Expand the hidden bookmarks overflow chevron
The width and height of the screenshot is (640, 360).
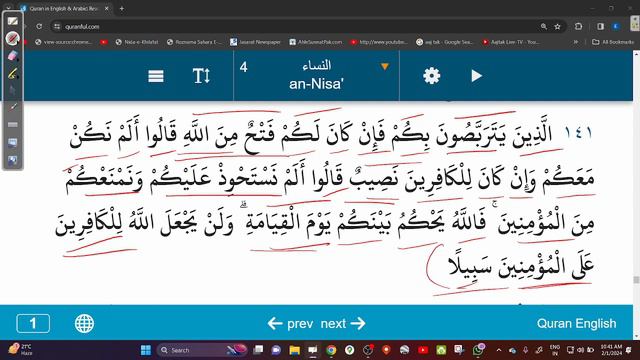point(576,42)
